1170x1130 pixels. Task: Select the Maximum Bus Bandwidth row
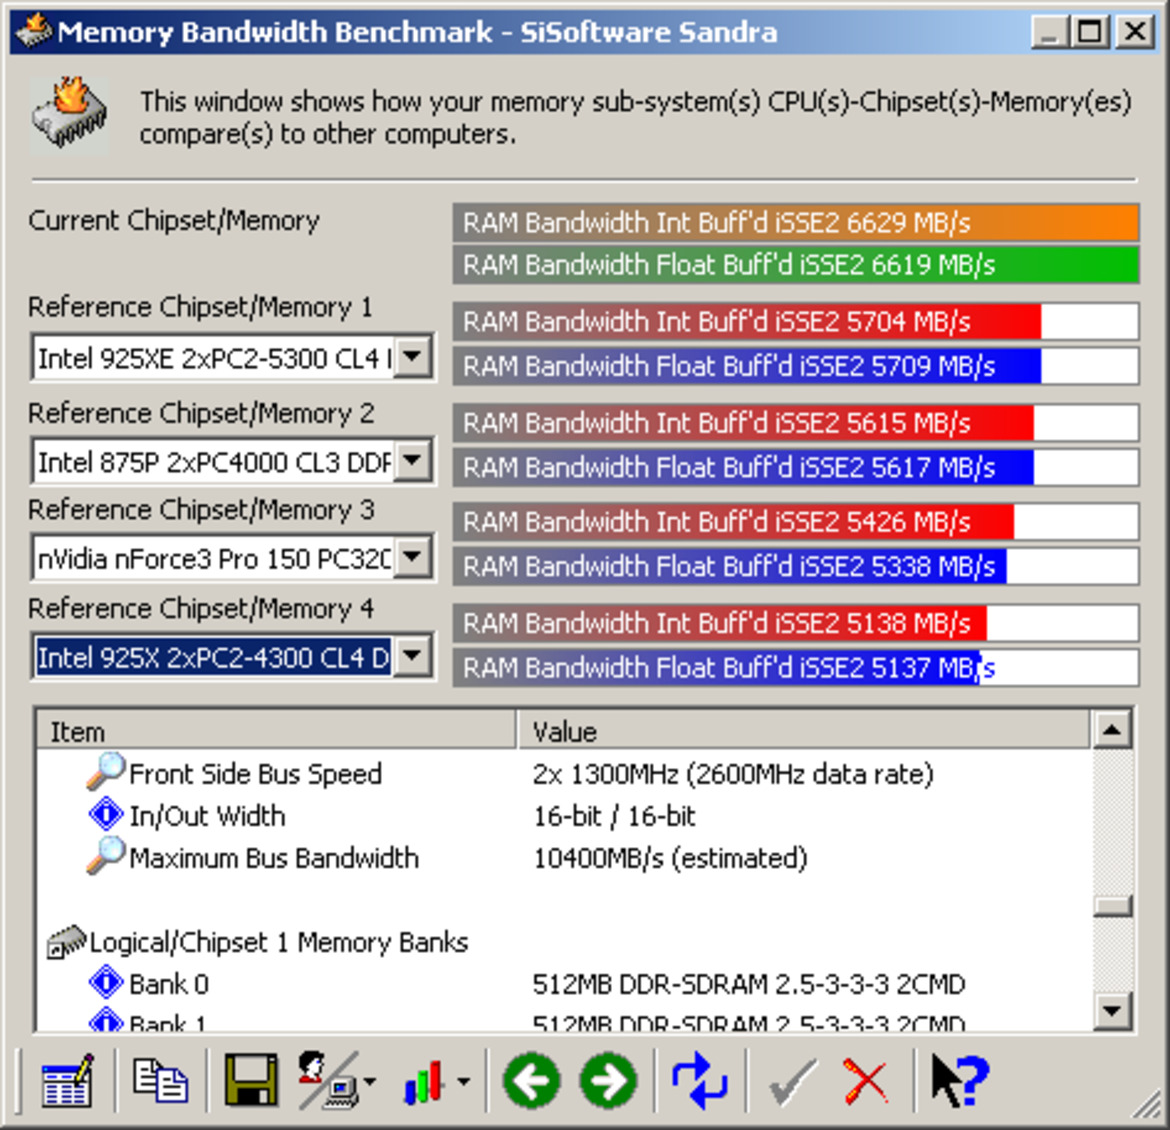pos(563,858)
